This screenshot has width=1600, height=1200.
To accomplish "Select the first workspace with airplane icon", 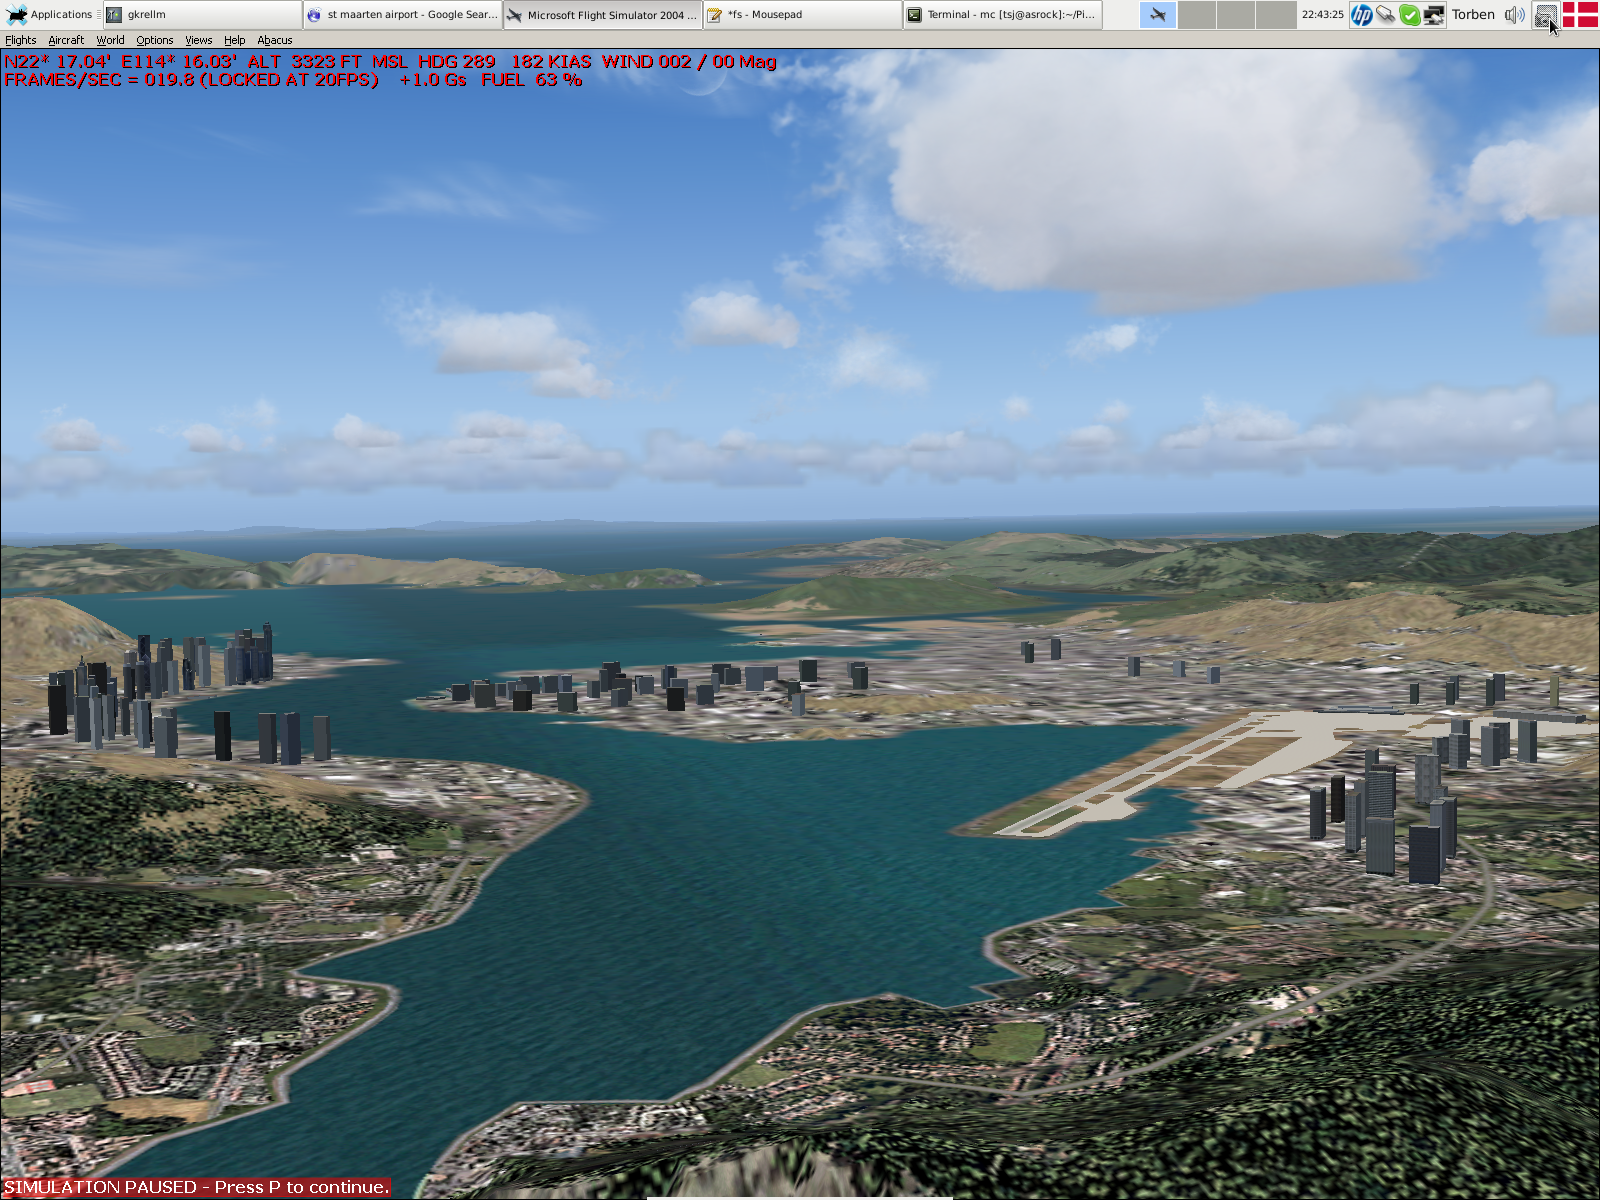I will [1158, 15].
